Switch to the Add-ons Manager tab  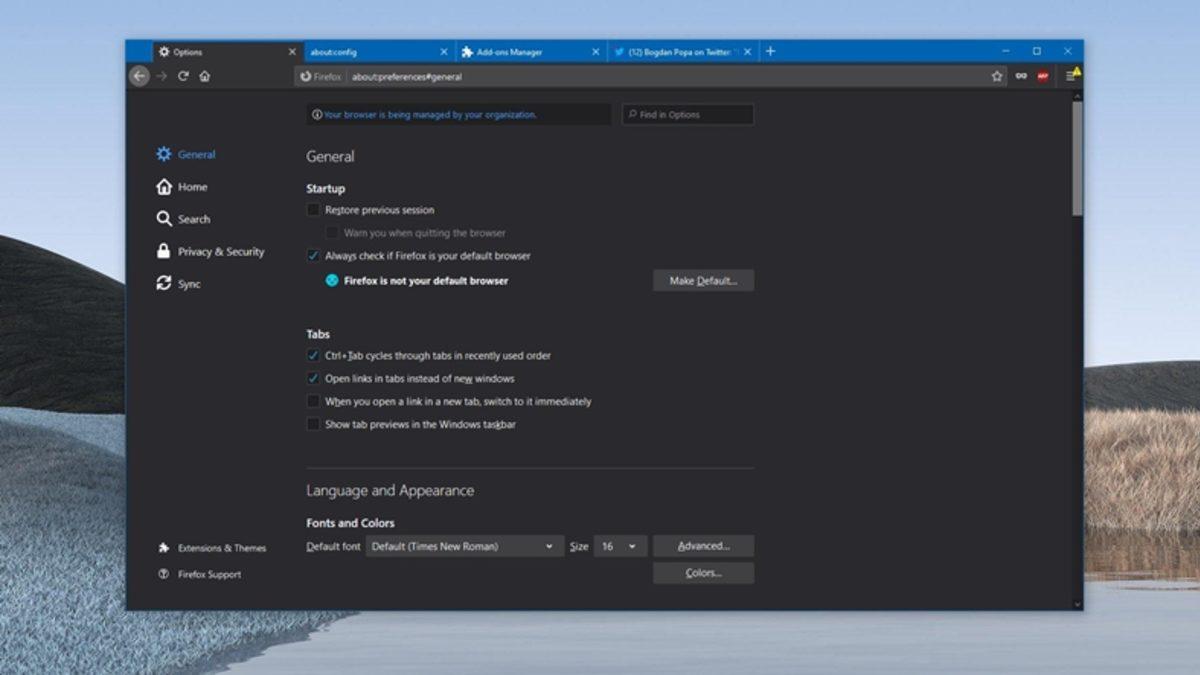click(520, 50)
